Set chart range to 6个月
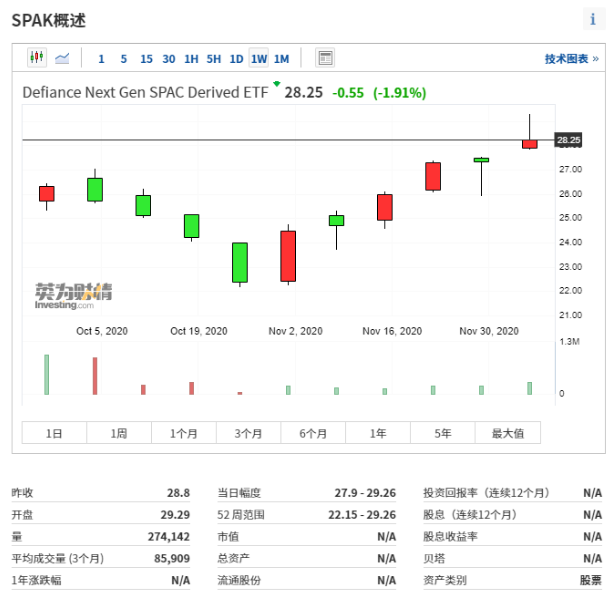The width and height of the screenshot is (610, 594). [x=313, y=433]
